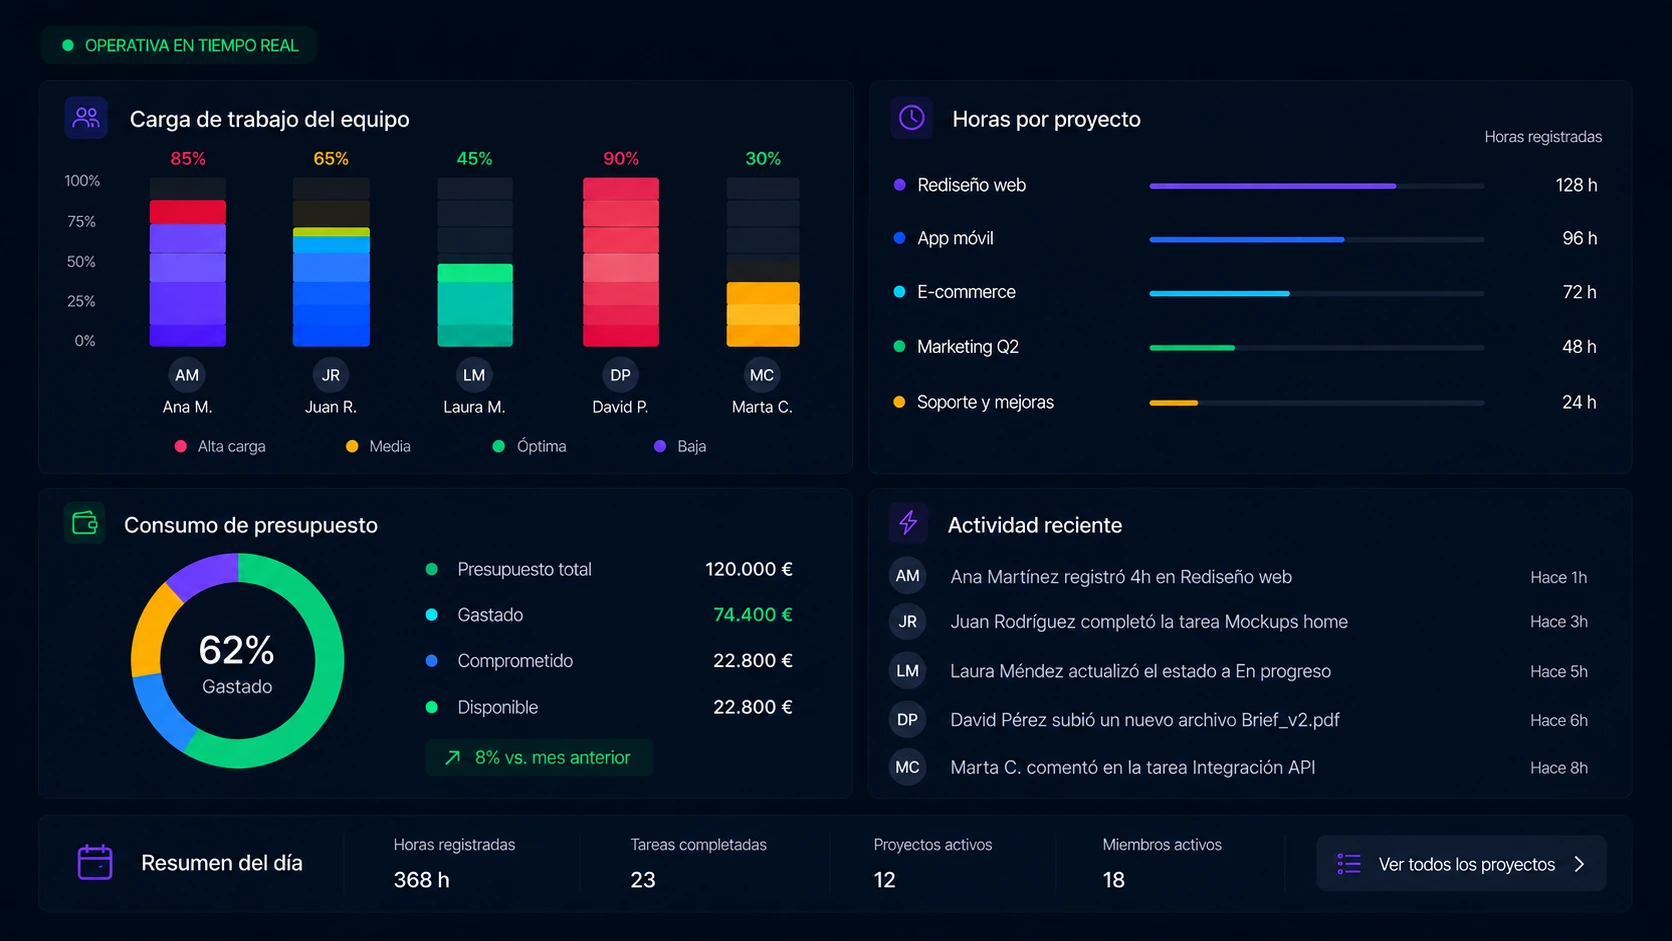Click the 62% Gastado donut chart
This screenshot has width=1672, height=941.
coord(238,660)
